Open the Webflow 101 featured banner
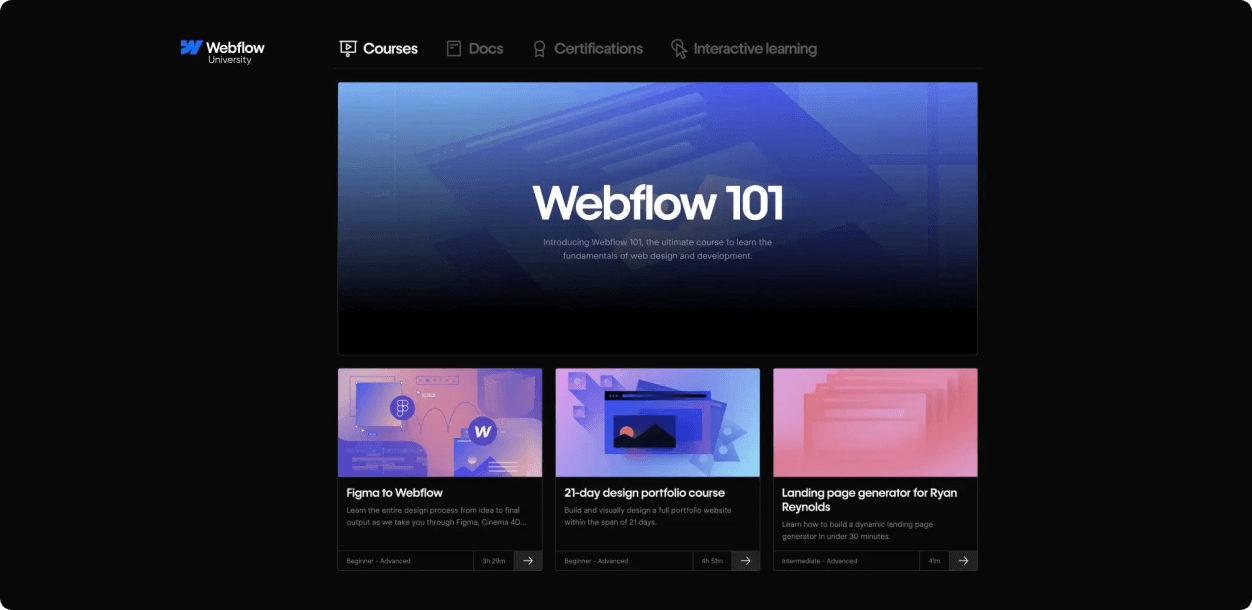Screen dimensions: 1252x610 [657, 218]
